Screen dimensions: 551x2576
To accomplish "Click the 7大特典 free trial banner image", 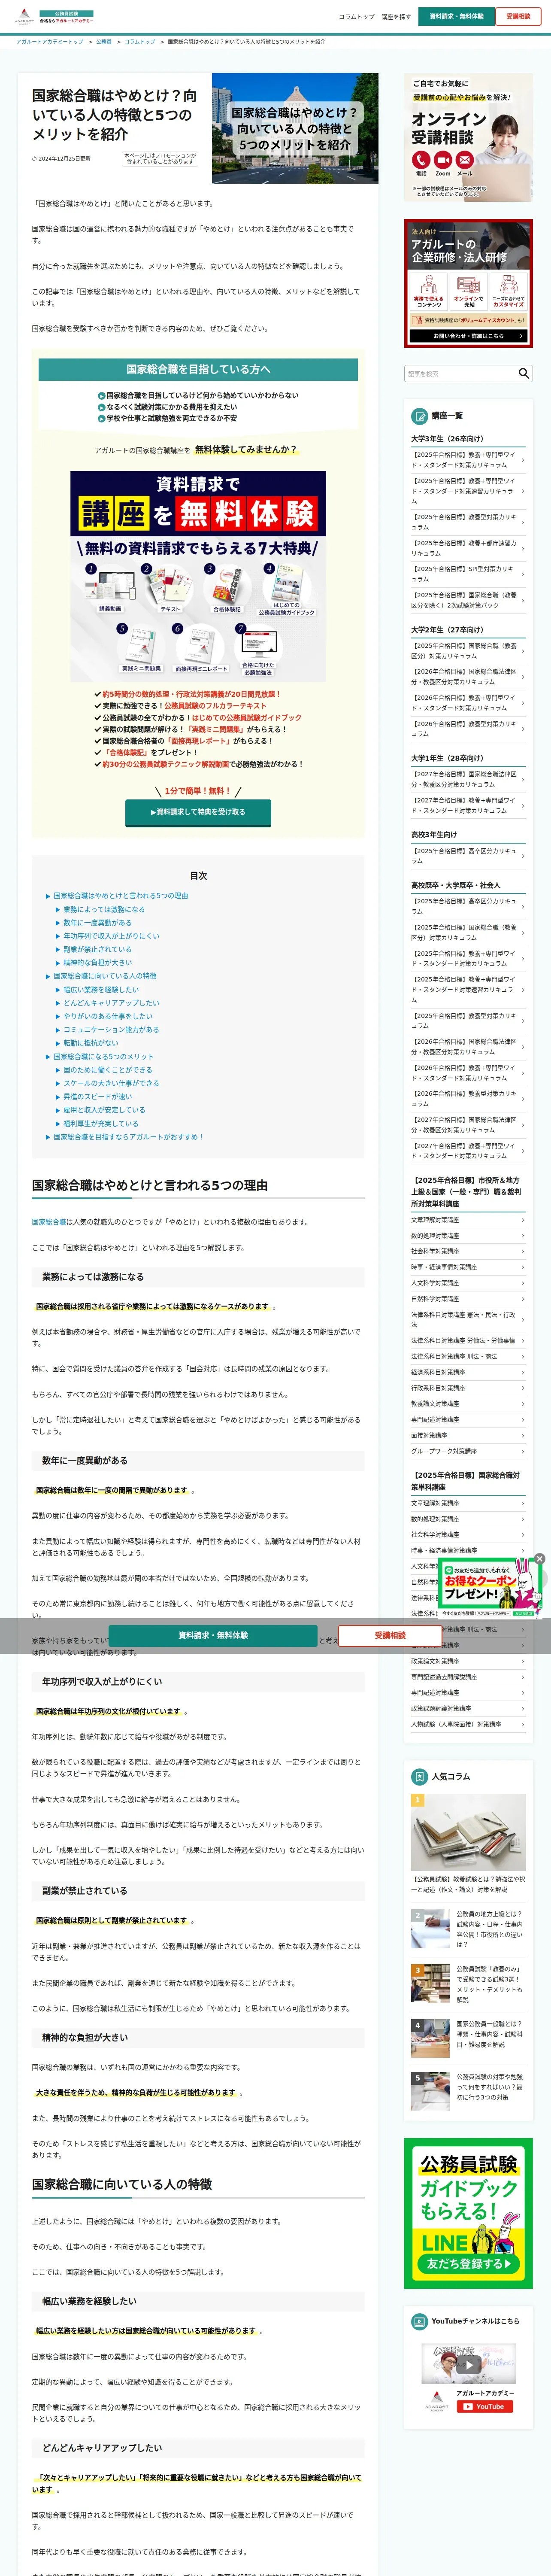I will tap(198, 576).
